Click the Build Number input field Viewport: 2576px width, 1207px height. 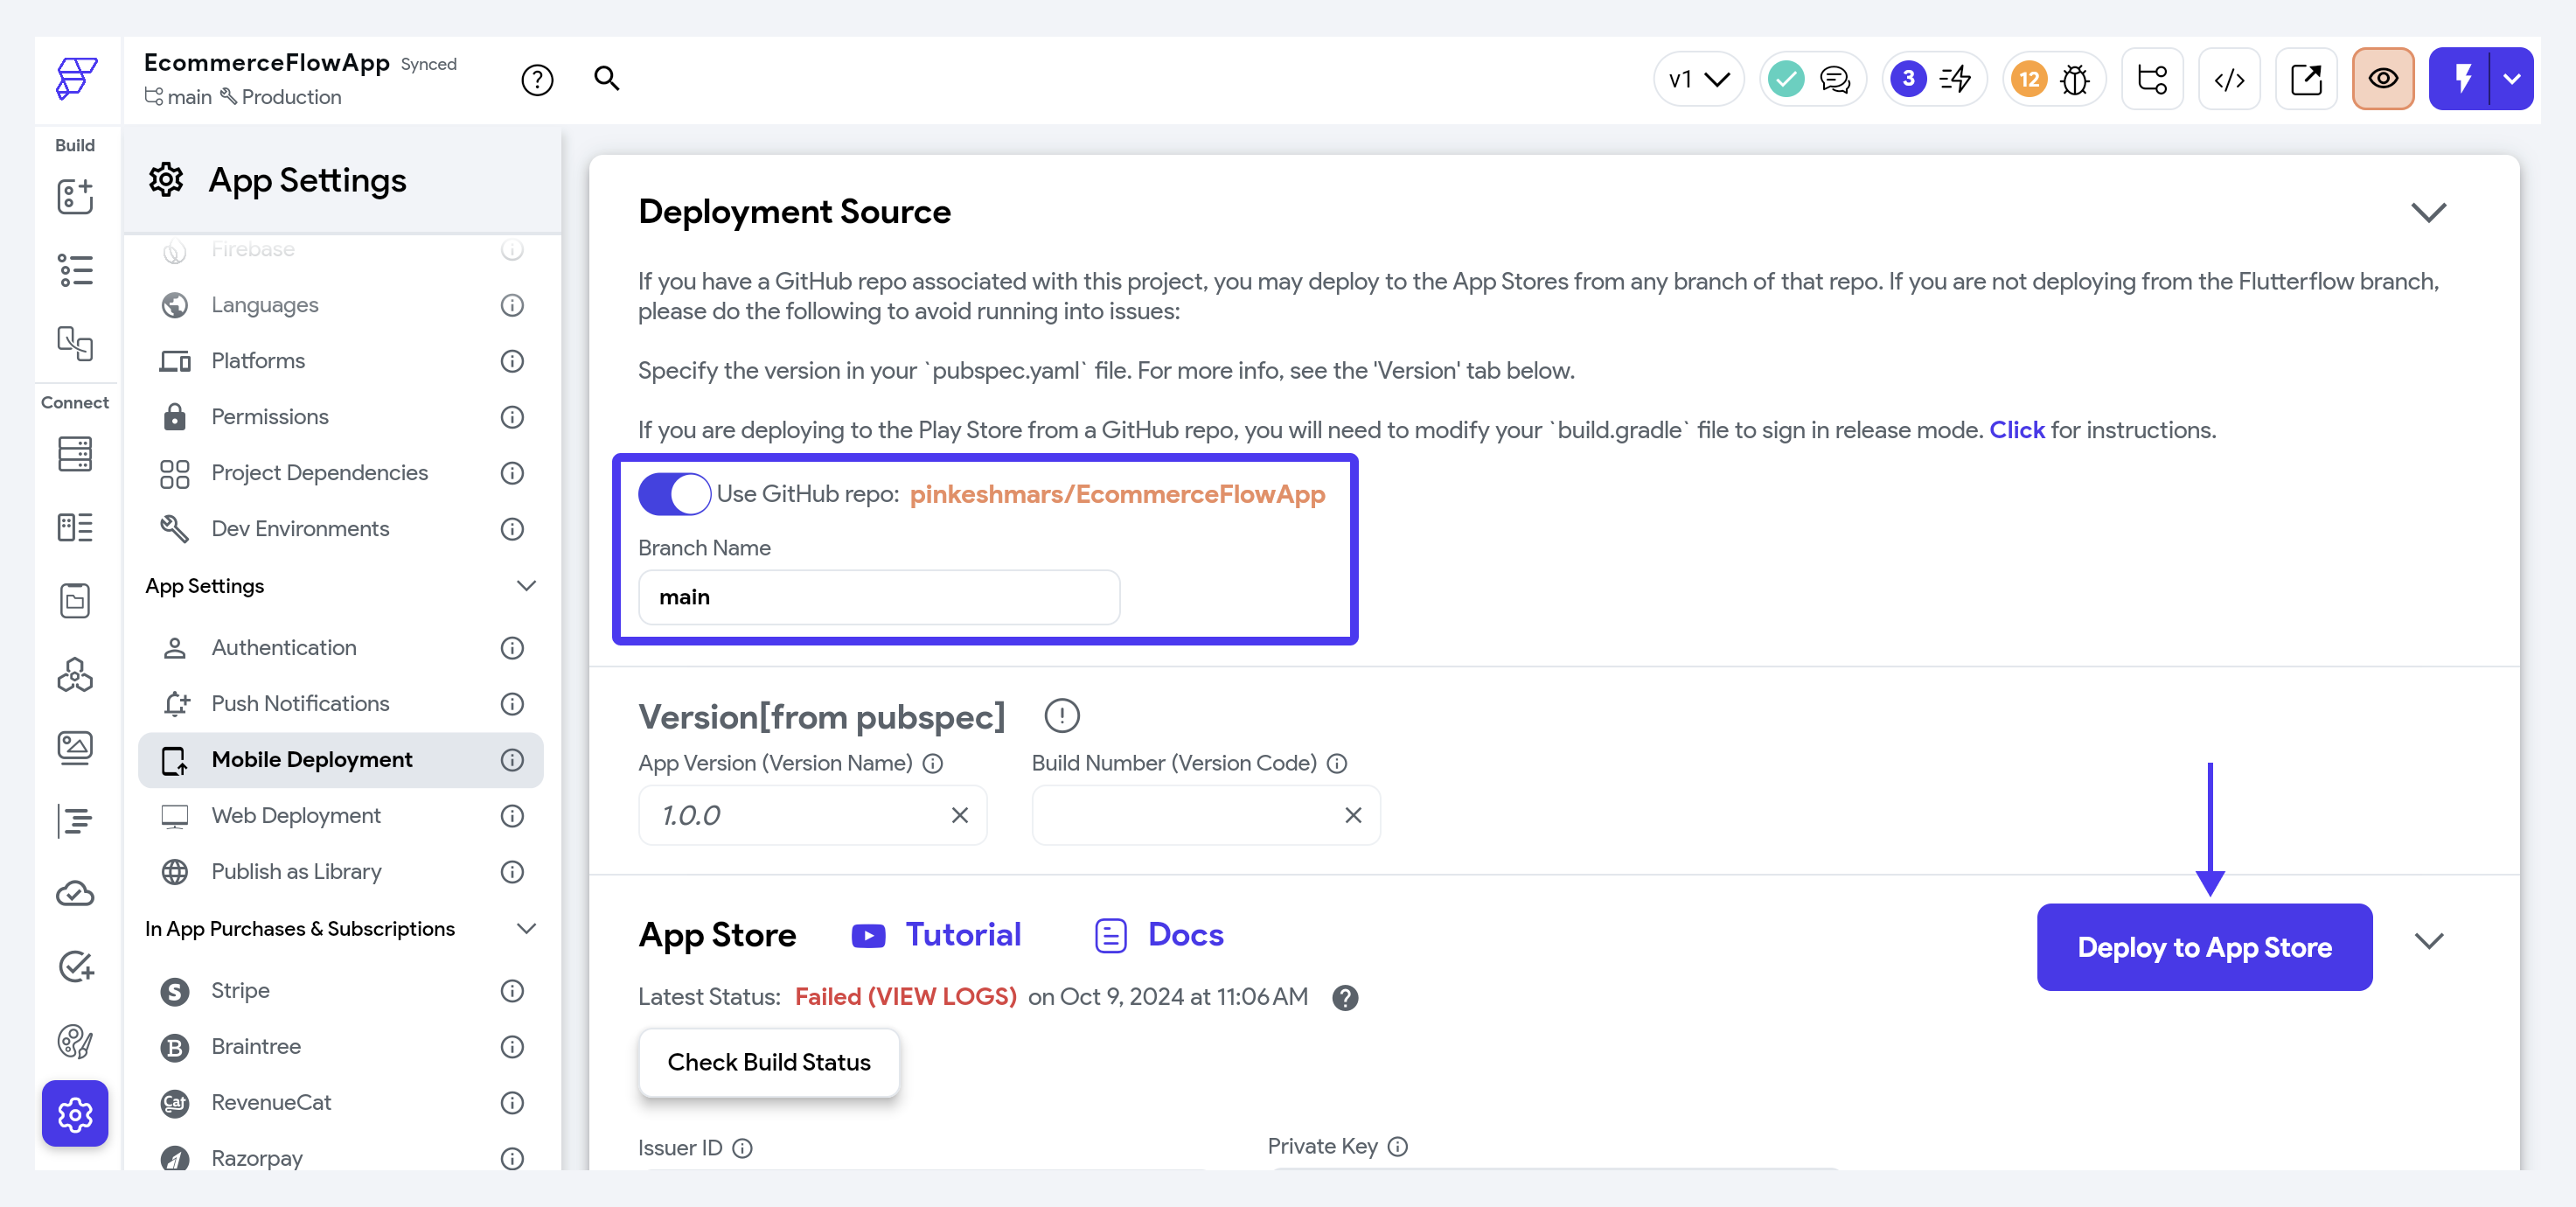(x=1205, y=815)
